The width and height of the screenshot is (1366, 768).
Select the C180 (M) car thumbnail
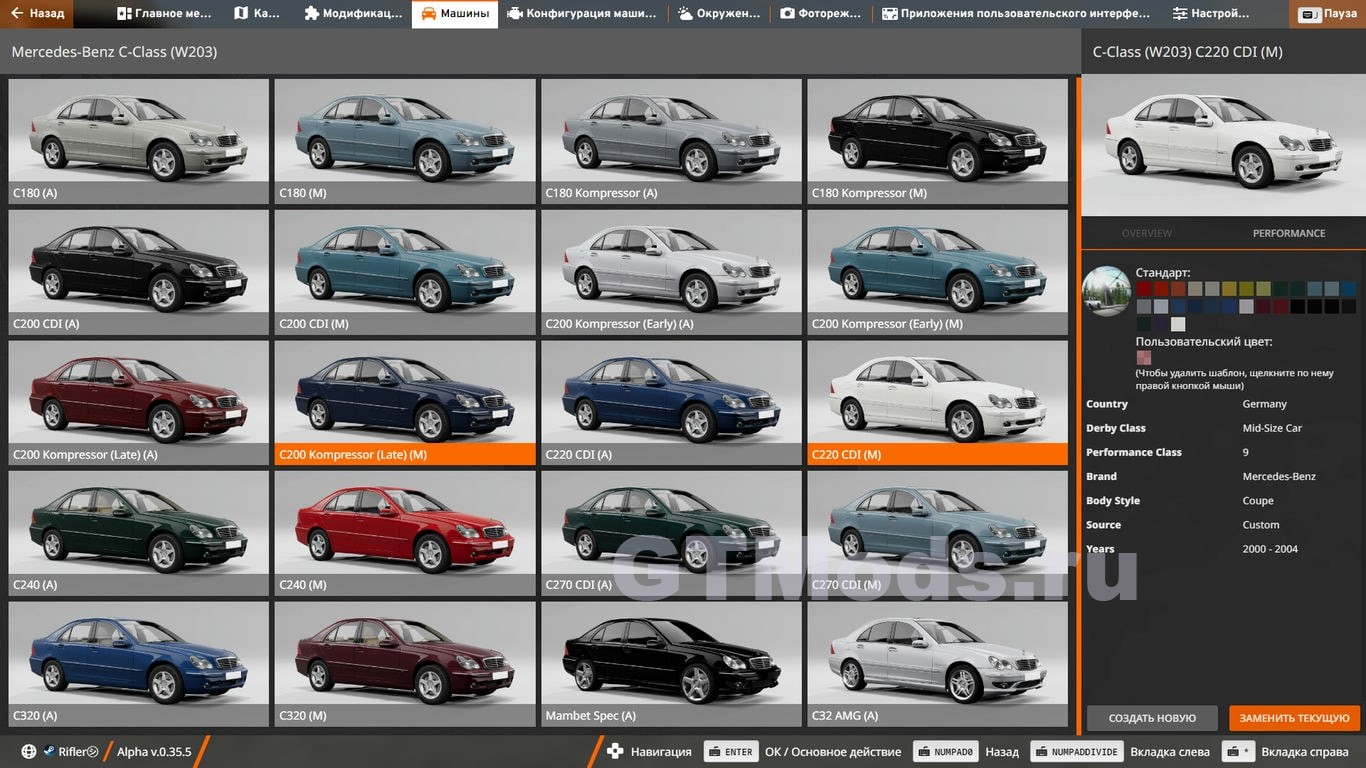(405, 141)
